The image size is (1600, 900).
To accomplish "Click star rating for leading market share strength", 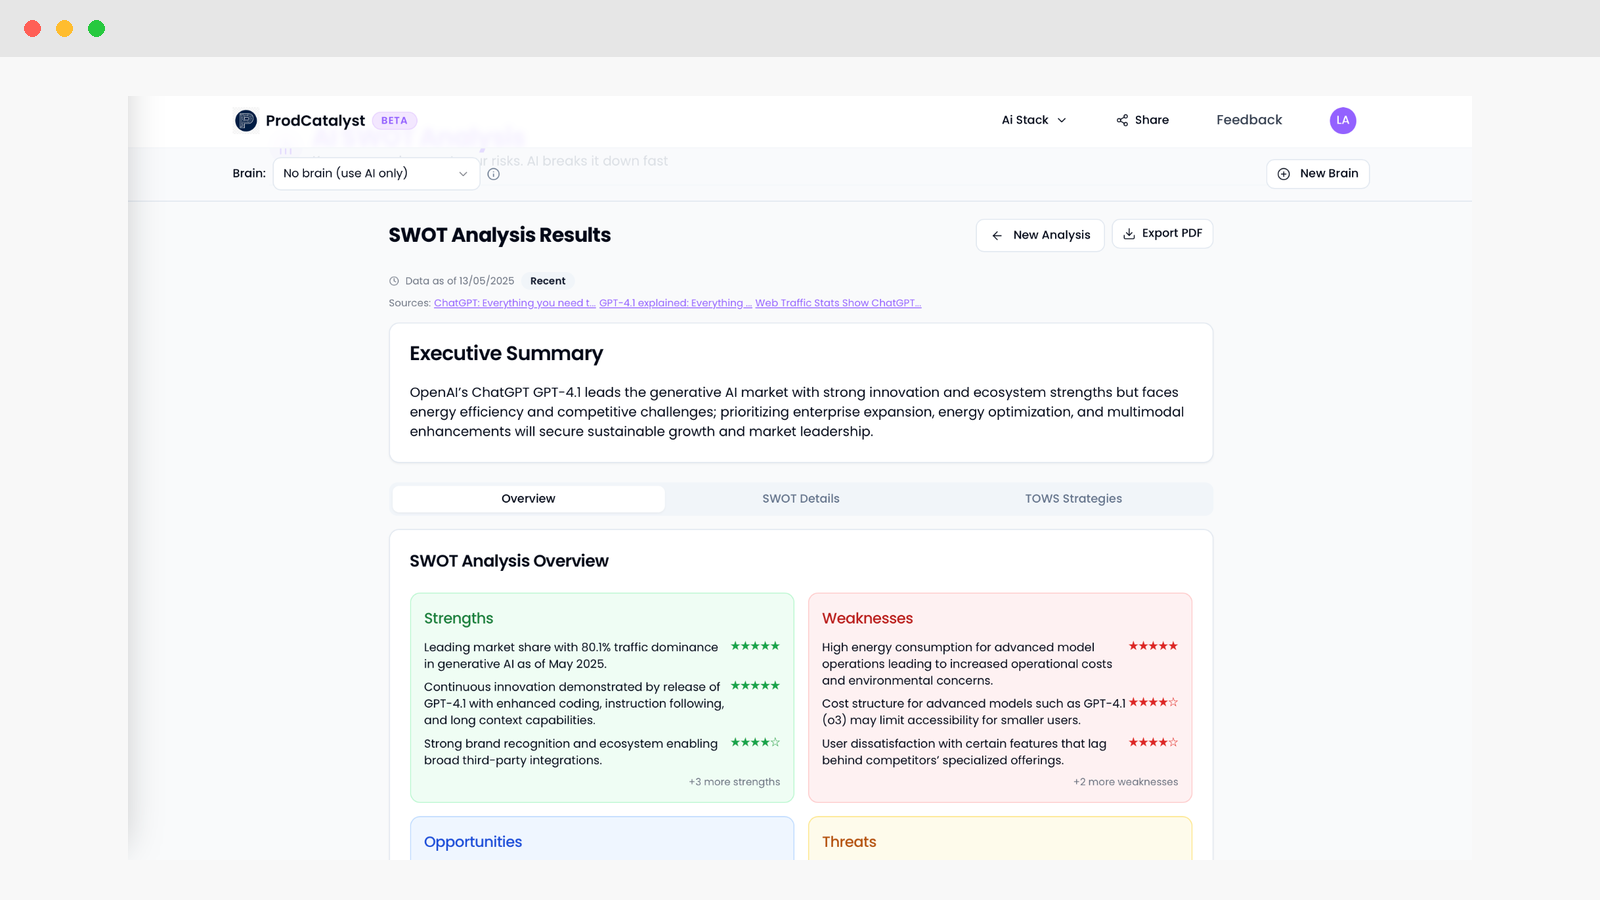I will (755, 646).
